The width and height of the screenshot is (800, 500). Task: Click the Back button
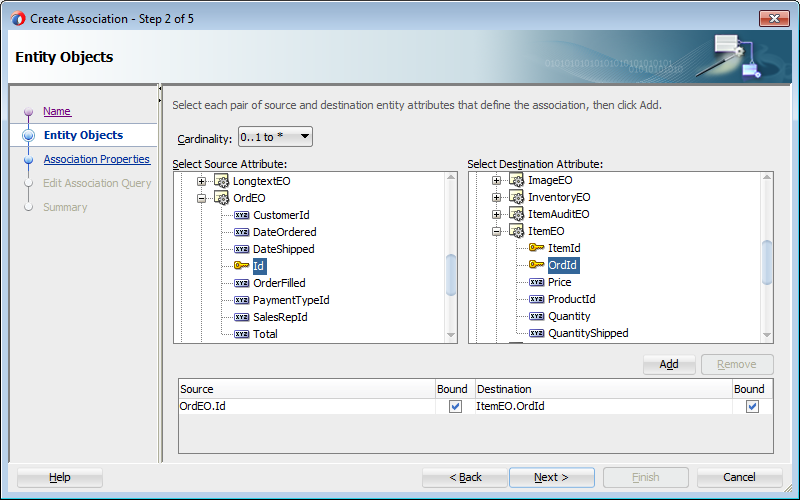[465, 477]
